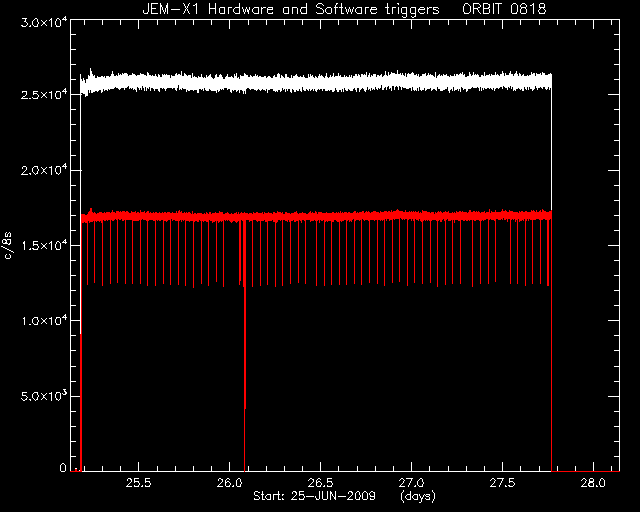Click the 2.5×10⁴ y-axis tick label
The height and width of the screenshot is (512, 640).
pyautogui.click(x=44, y=94)
